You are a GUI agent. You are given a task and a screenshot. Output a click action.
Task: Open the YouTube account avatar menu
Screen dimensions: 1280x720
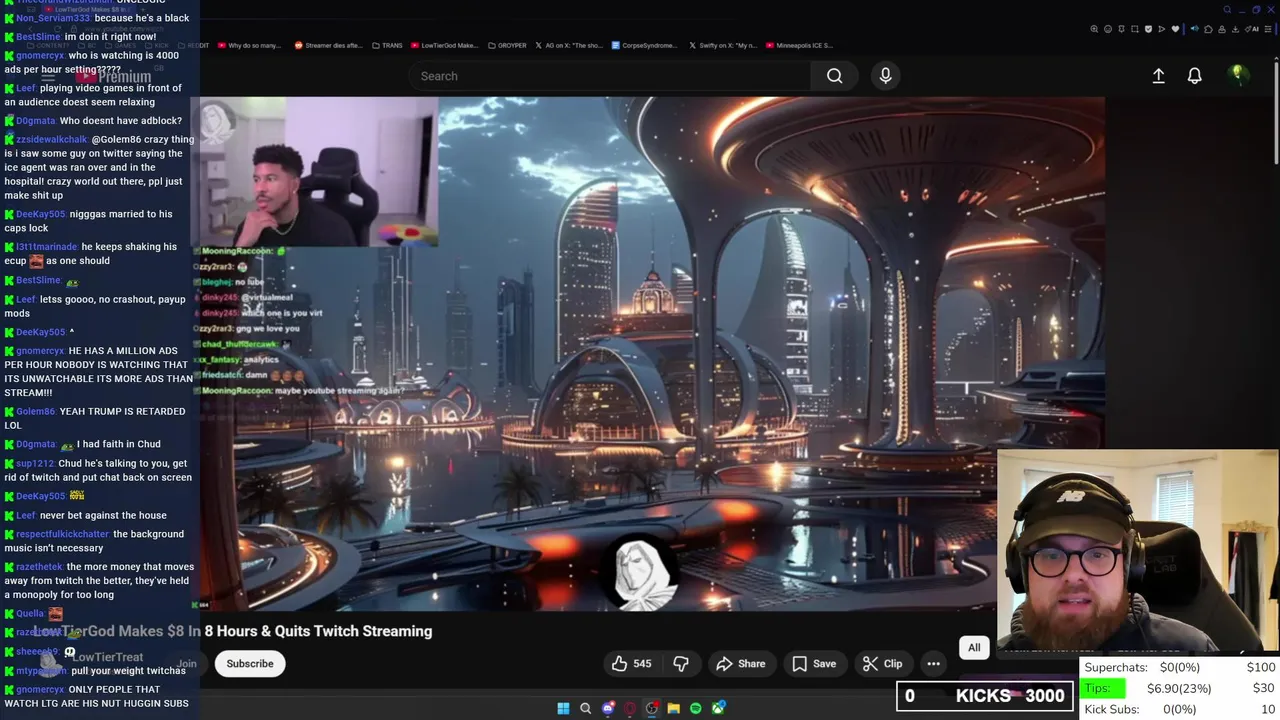tap(1237, 75)
